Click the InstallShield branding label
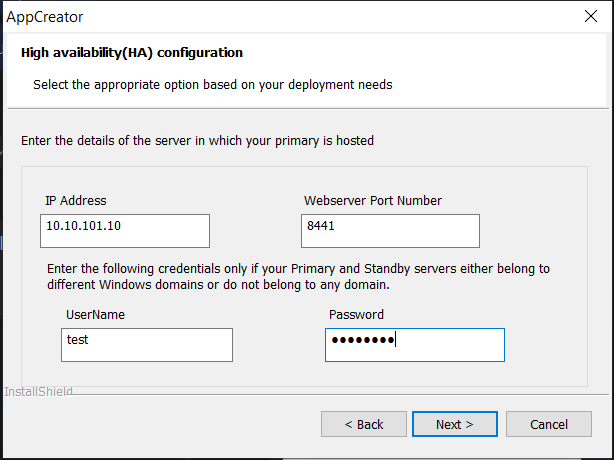 (38, 392)
